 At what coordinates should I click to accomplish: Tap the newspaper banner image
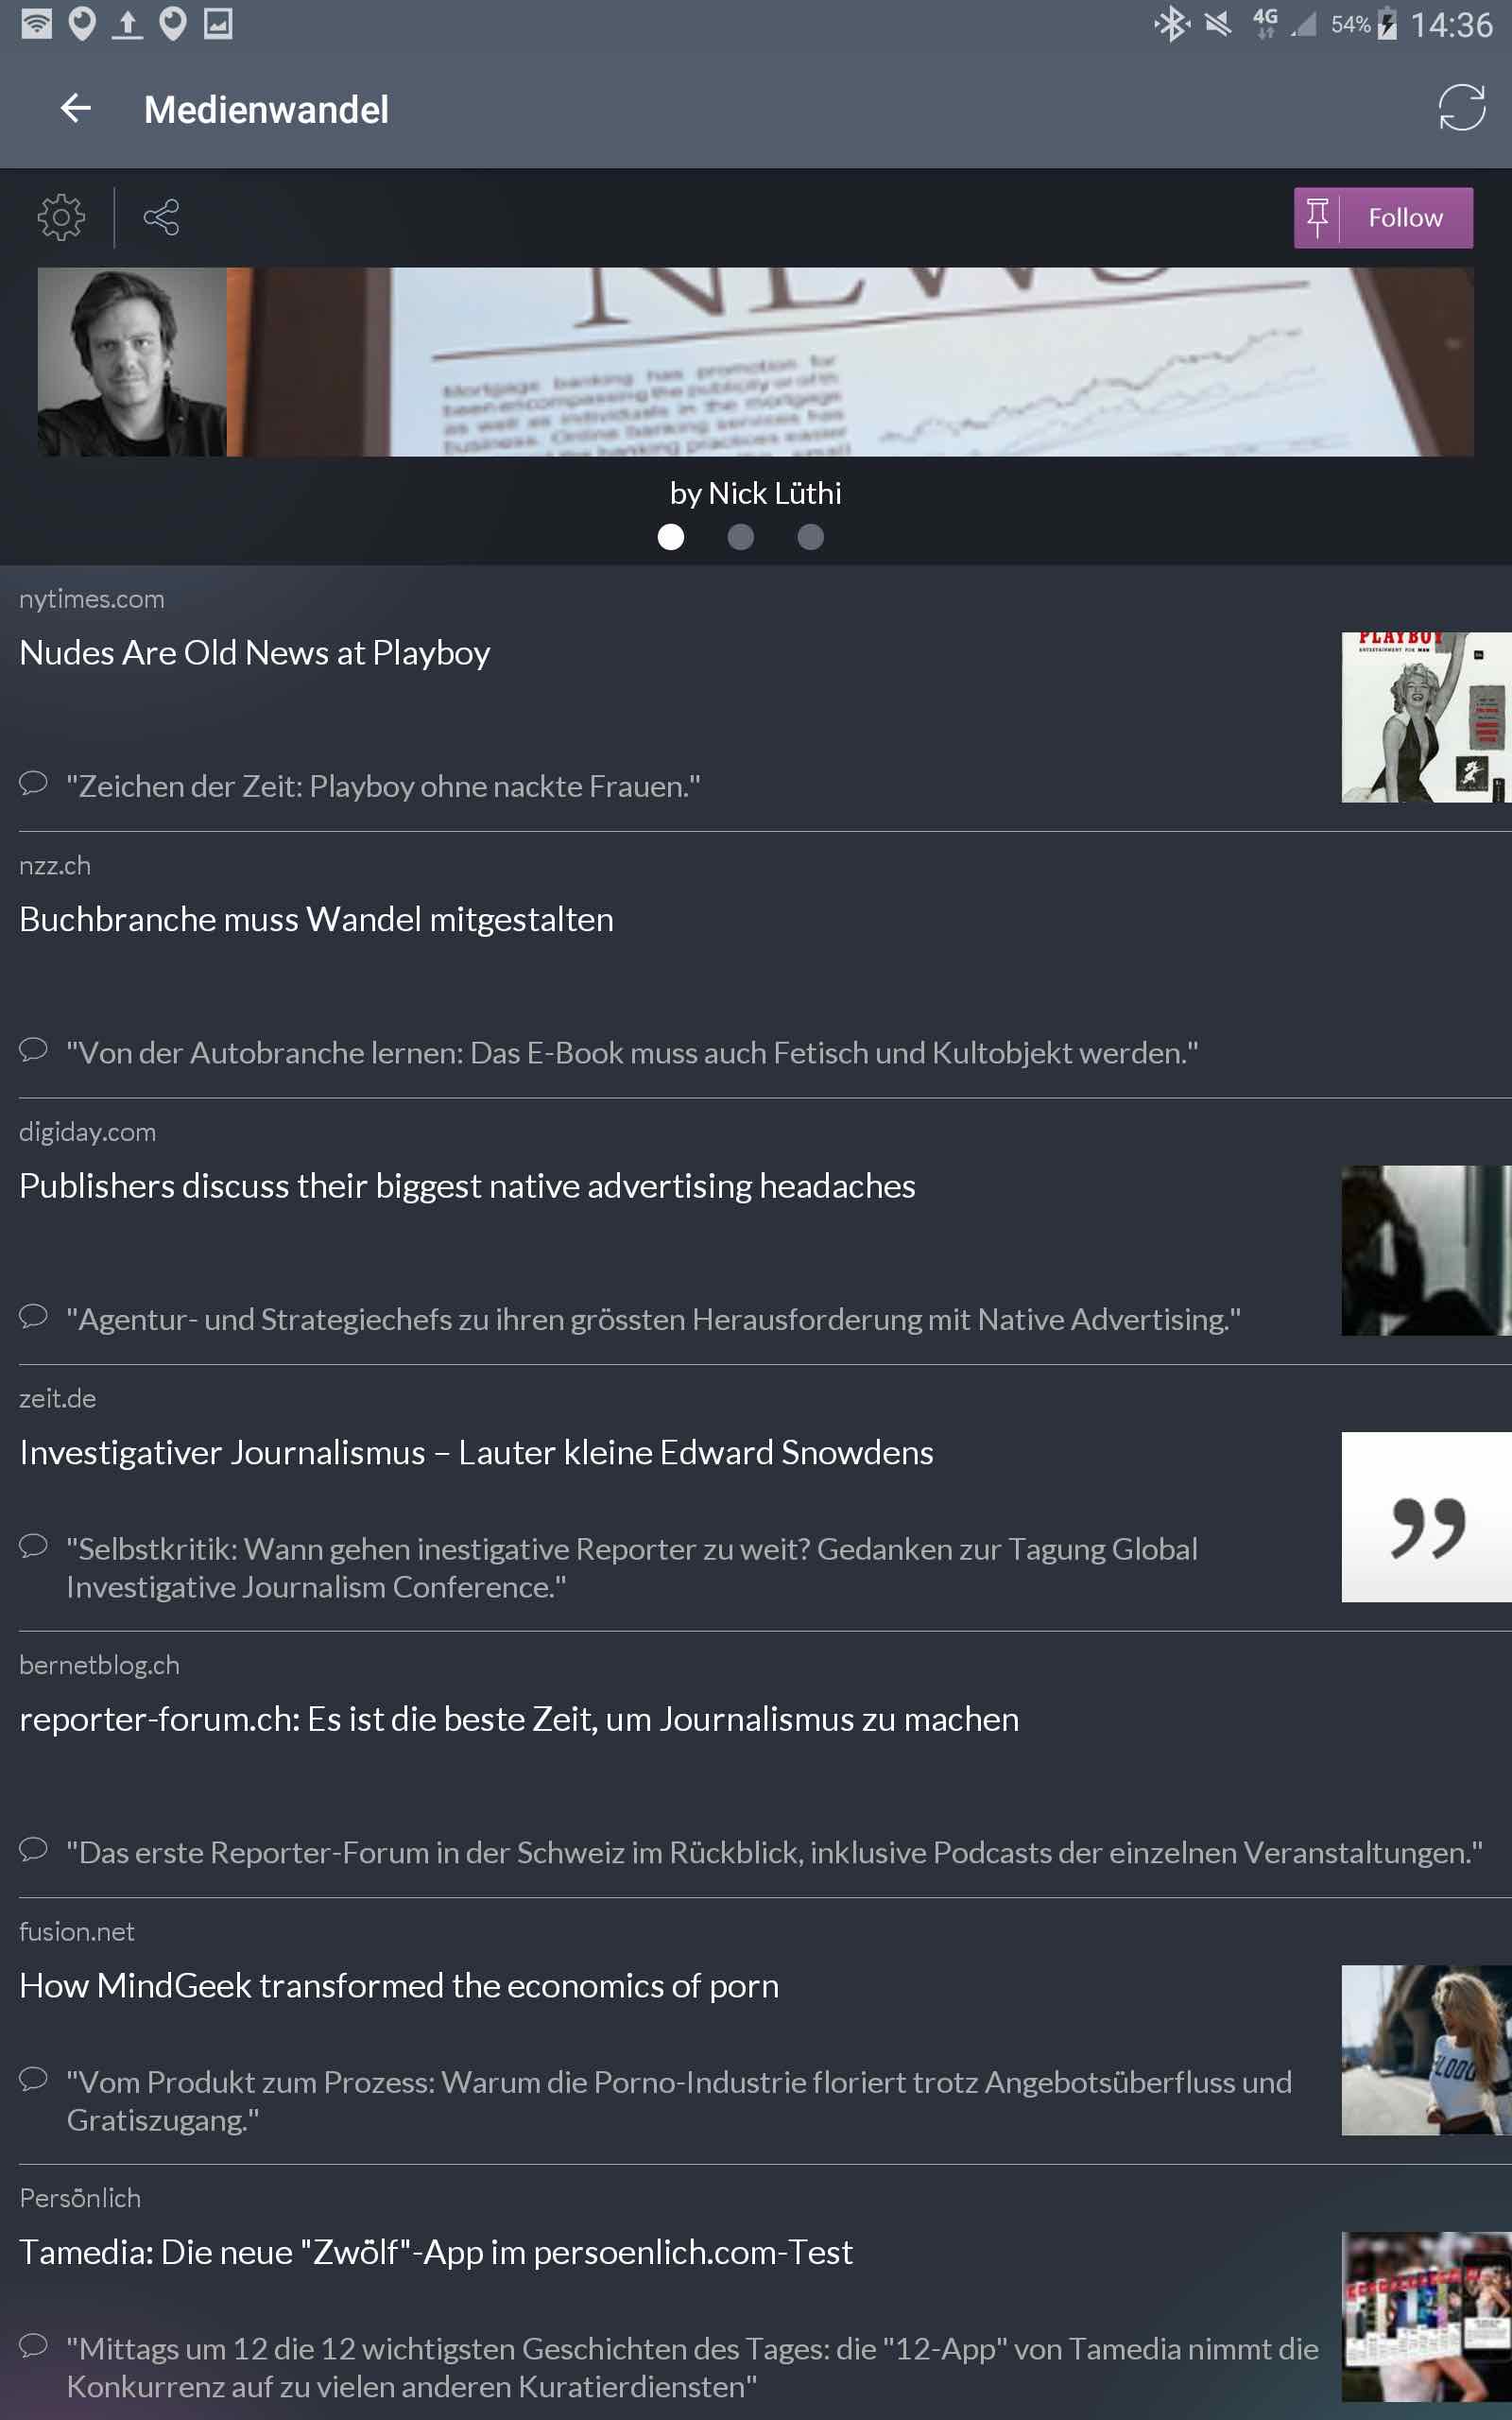850,361
